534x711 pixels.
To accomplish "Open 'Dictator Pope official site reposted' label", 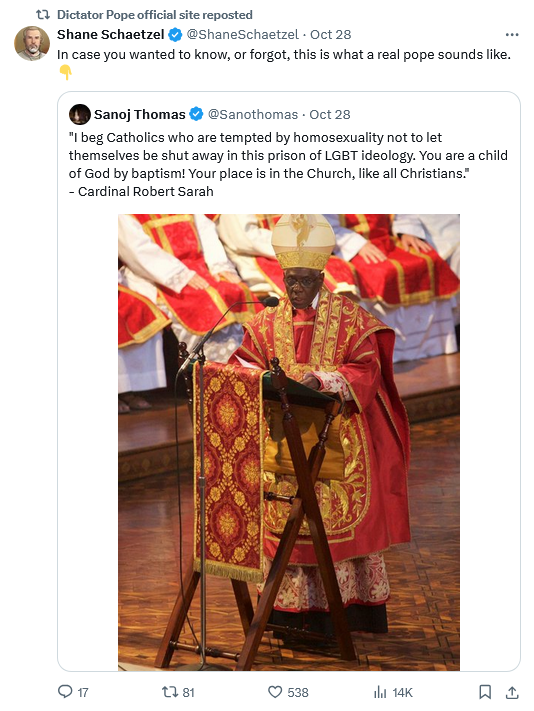I will point(155,15).
